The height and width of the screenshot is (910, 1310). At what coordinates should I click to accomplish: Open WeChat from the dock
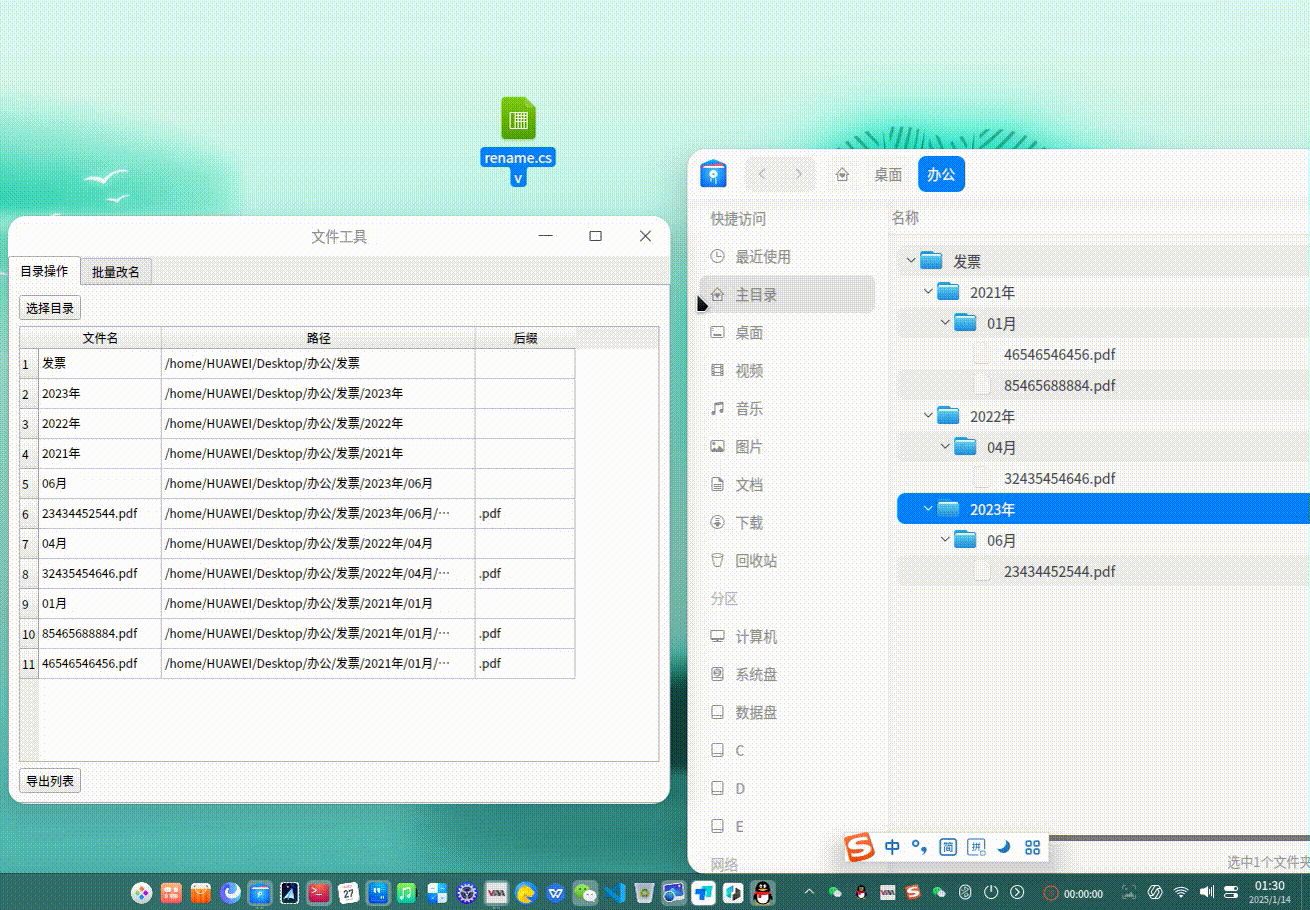[584, 892]
